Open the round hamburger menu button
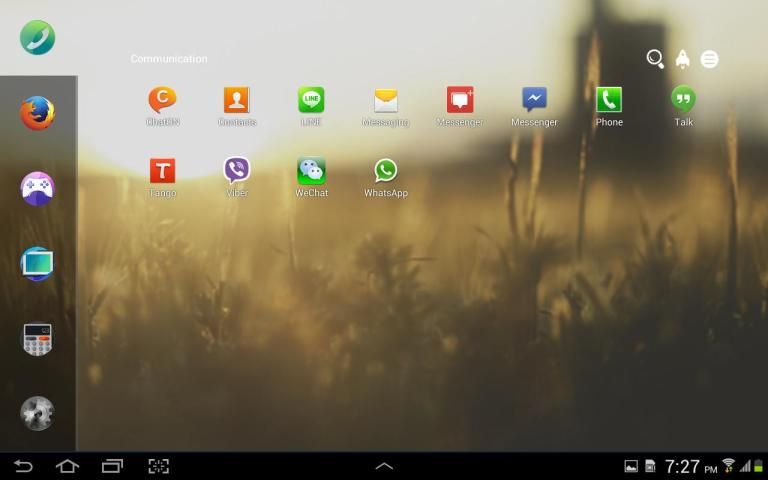This screenshot has width=768, height=480. coord(709,59)
